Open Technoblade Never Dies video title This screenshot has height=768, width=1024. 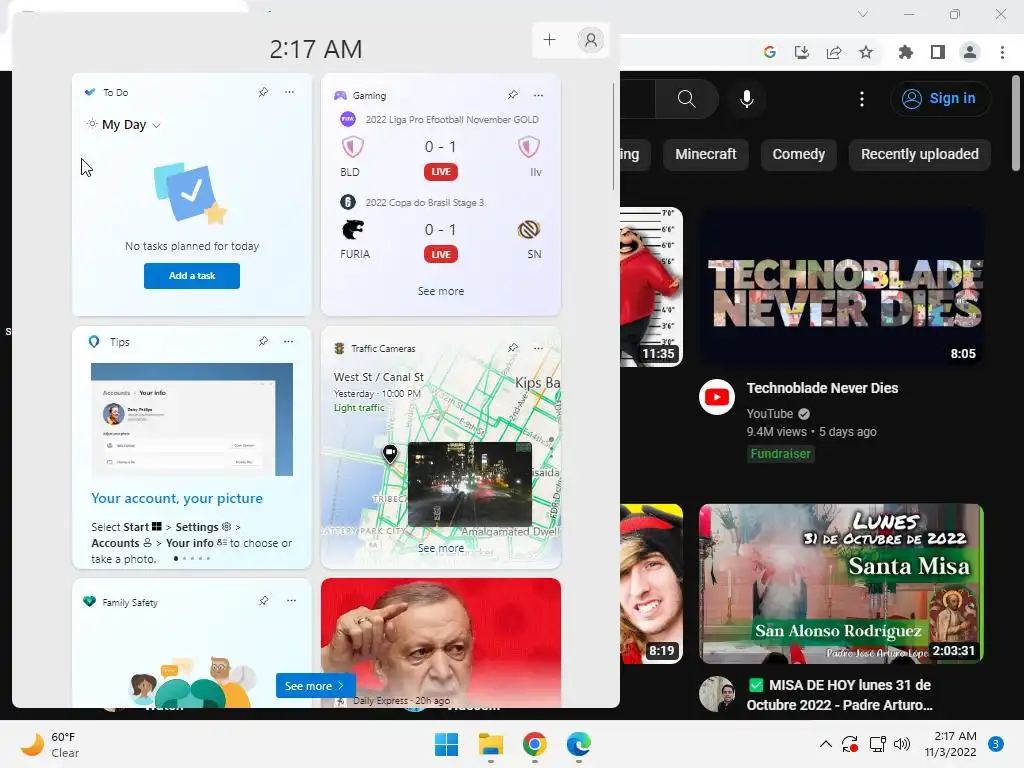coord(822,388)
